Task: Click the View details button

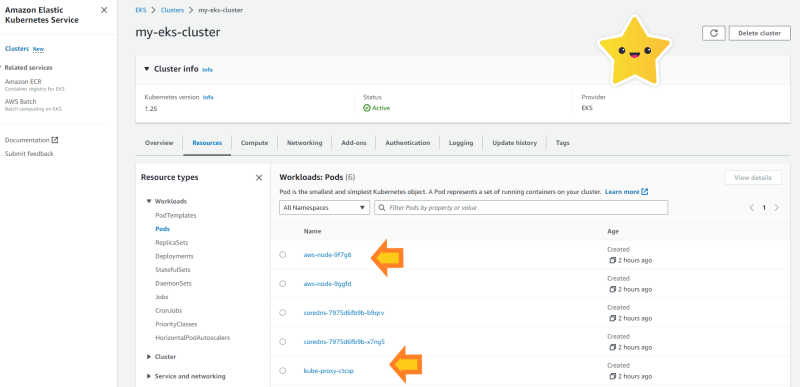Action: pos(753,177)
